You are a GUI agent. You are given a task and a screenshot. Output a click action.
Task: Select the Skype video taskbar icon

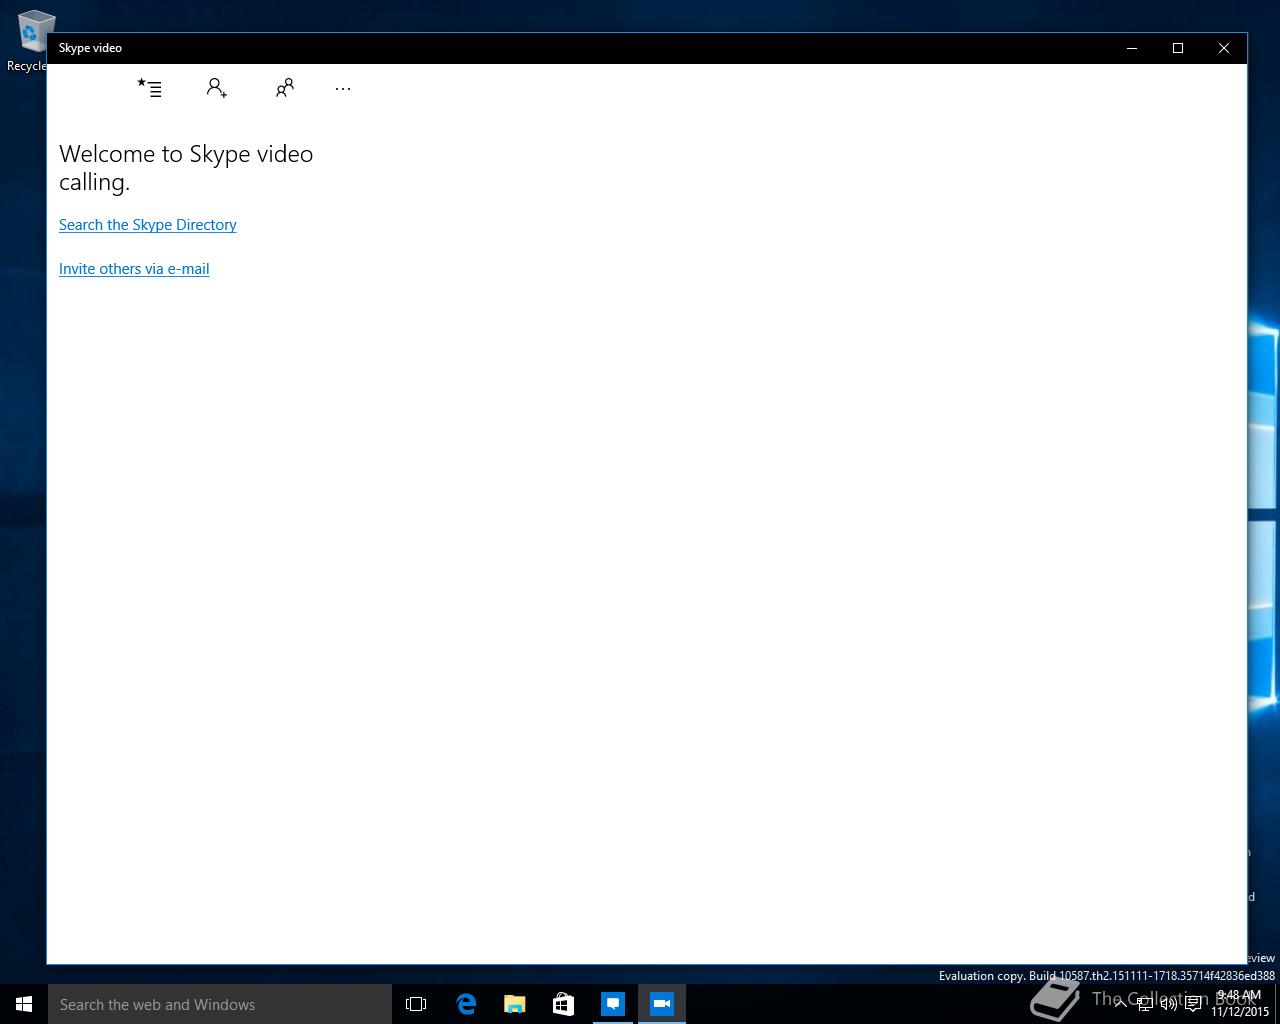pyautogui.click(x=662, y=1004)
